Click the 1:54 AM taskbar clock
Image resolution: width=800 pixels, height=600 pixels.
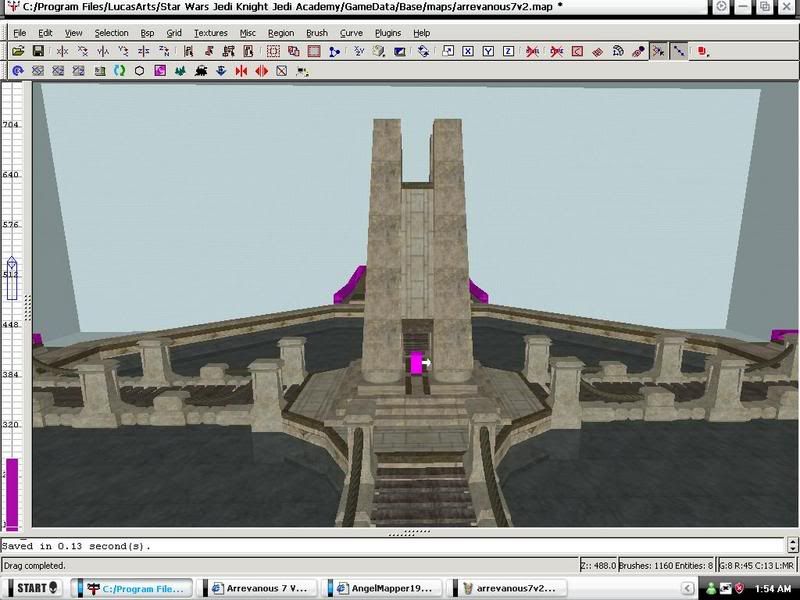point(772,589)
